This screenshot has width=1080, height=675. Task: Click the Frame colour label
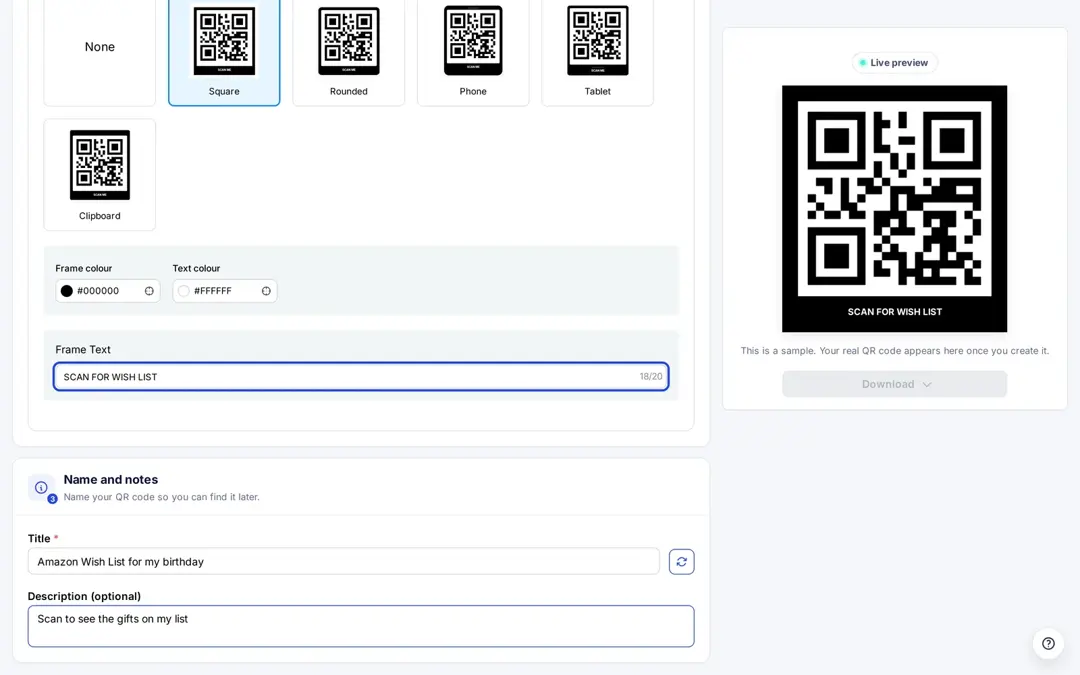point(83,268)
